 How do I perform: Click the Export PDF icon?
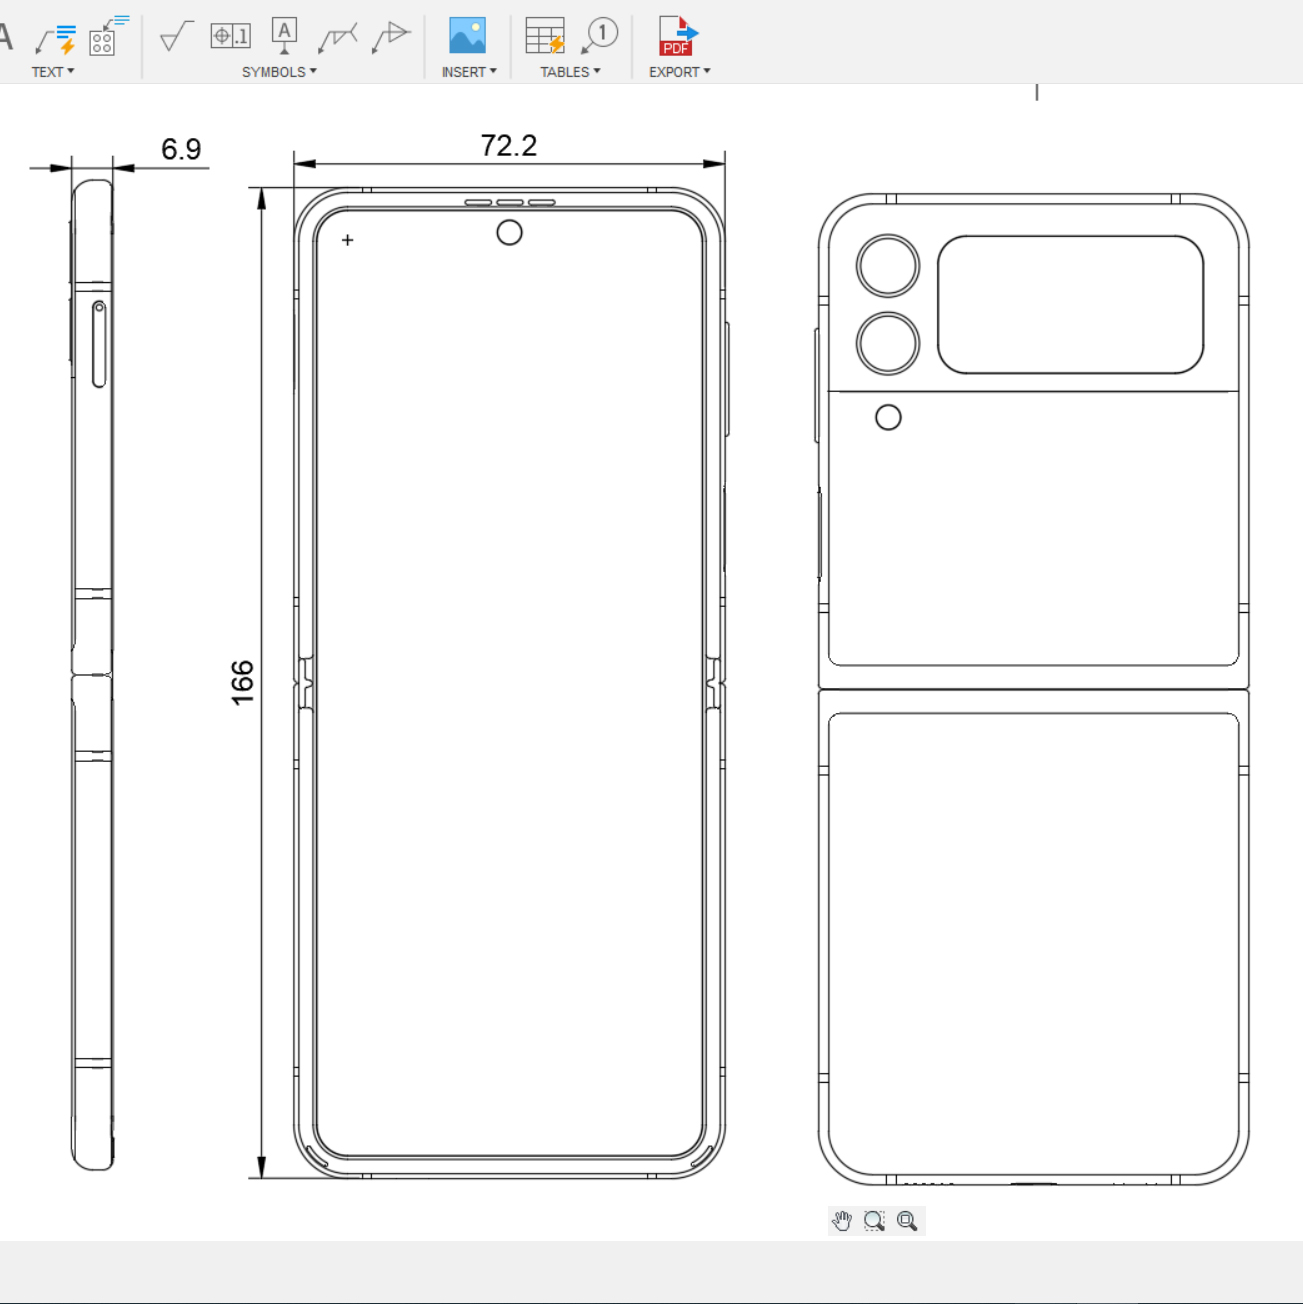pos(677,36)
